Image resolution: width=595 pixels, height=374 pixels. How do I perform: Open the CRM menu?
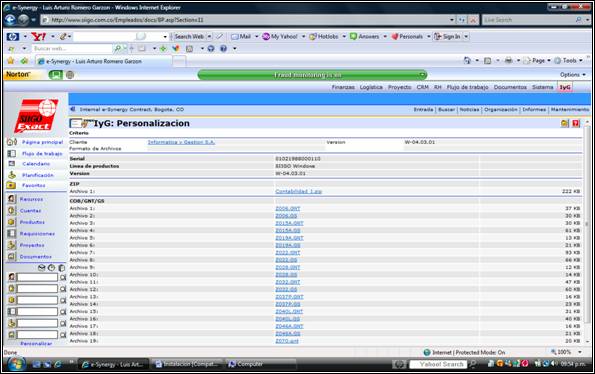pyautogui.click(x=422, y=87)
